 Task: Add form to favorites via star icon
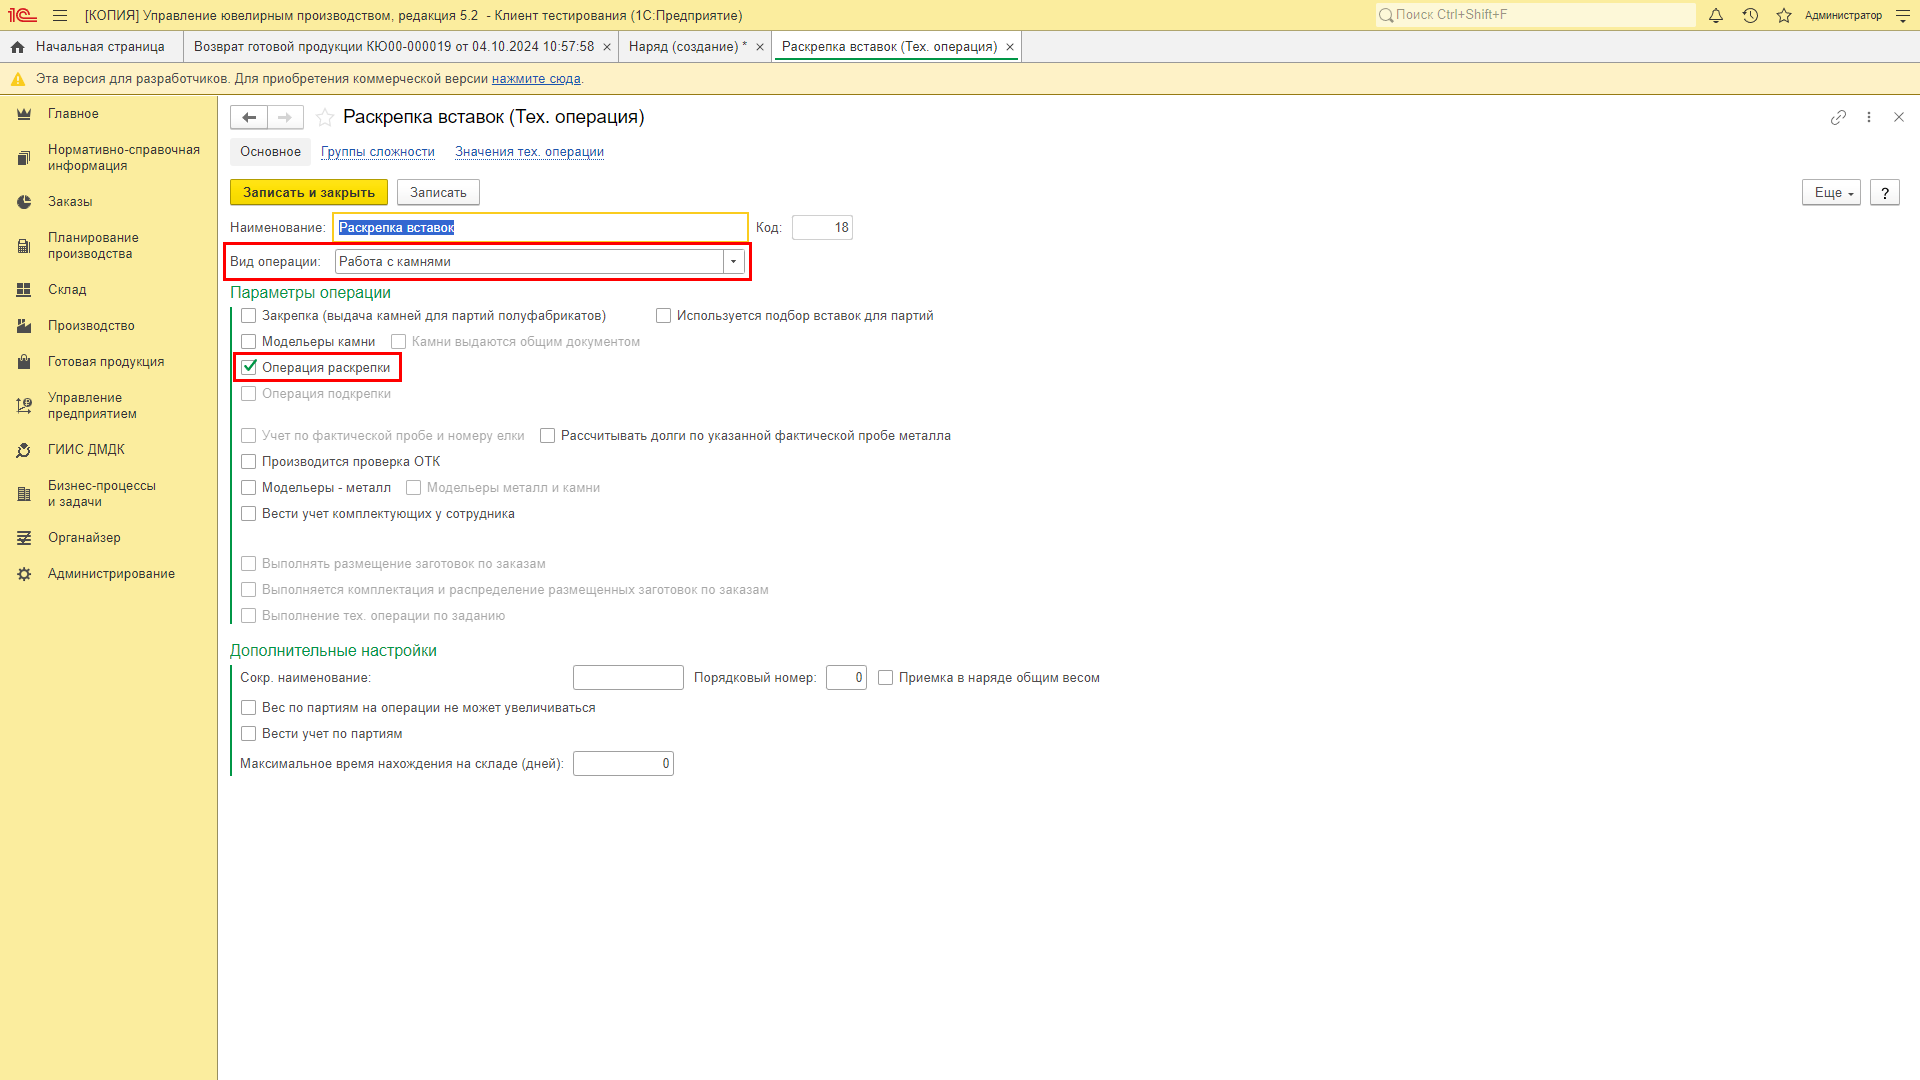(325, 118)
